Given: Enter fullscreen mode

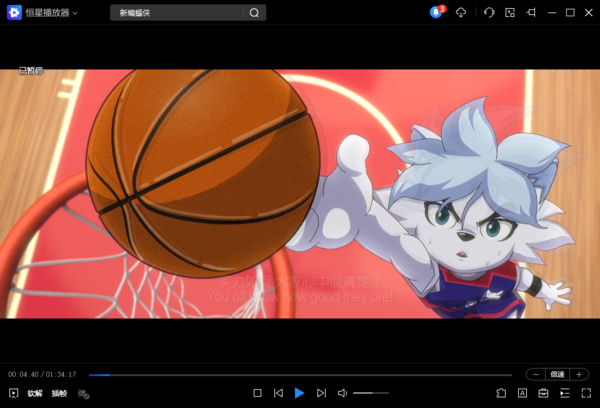Looking at the screenshot, I should (x=586, y=393).
